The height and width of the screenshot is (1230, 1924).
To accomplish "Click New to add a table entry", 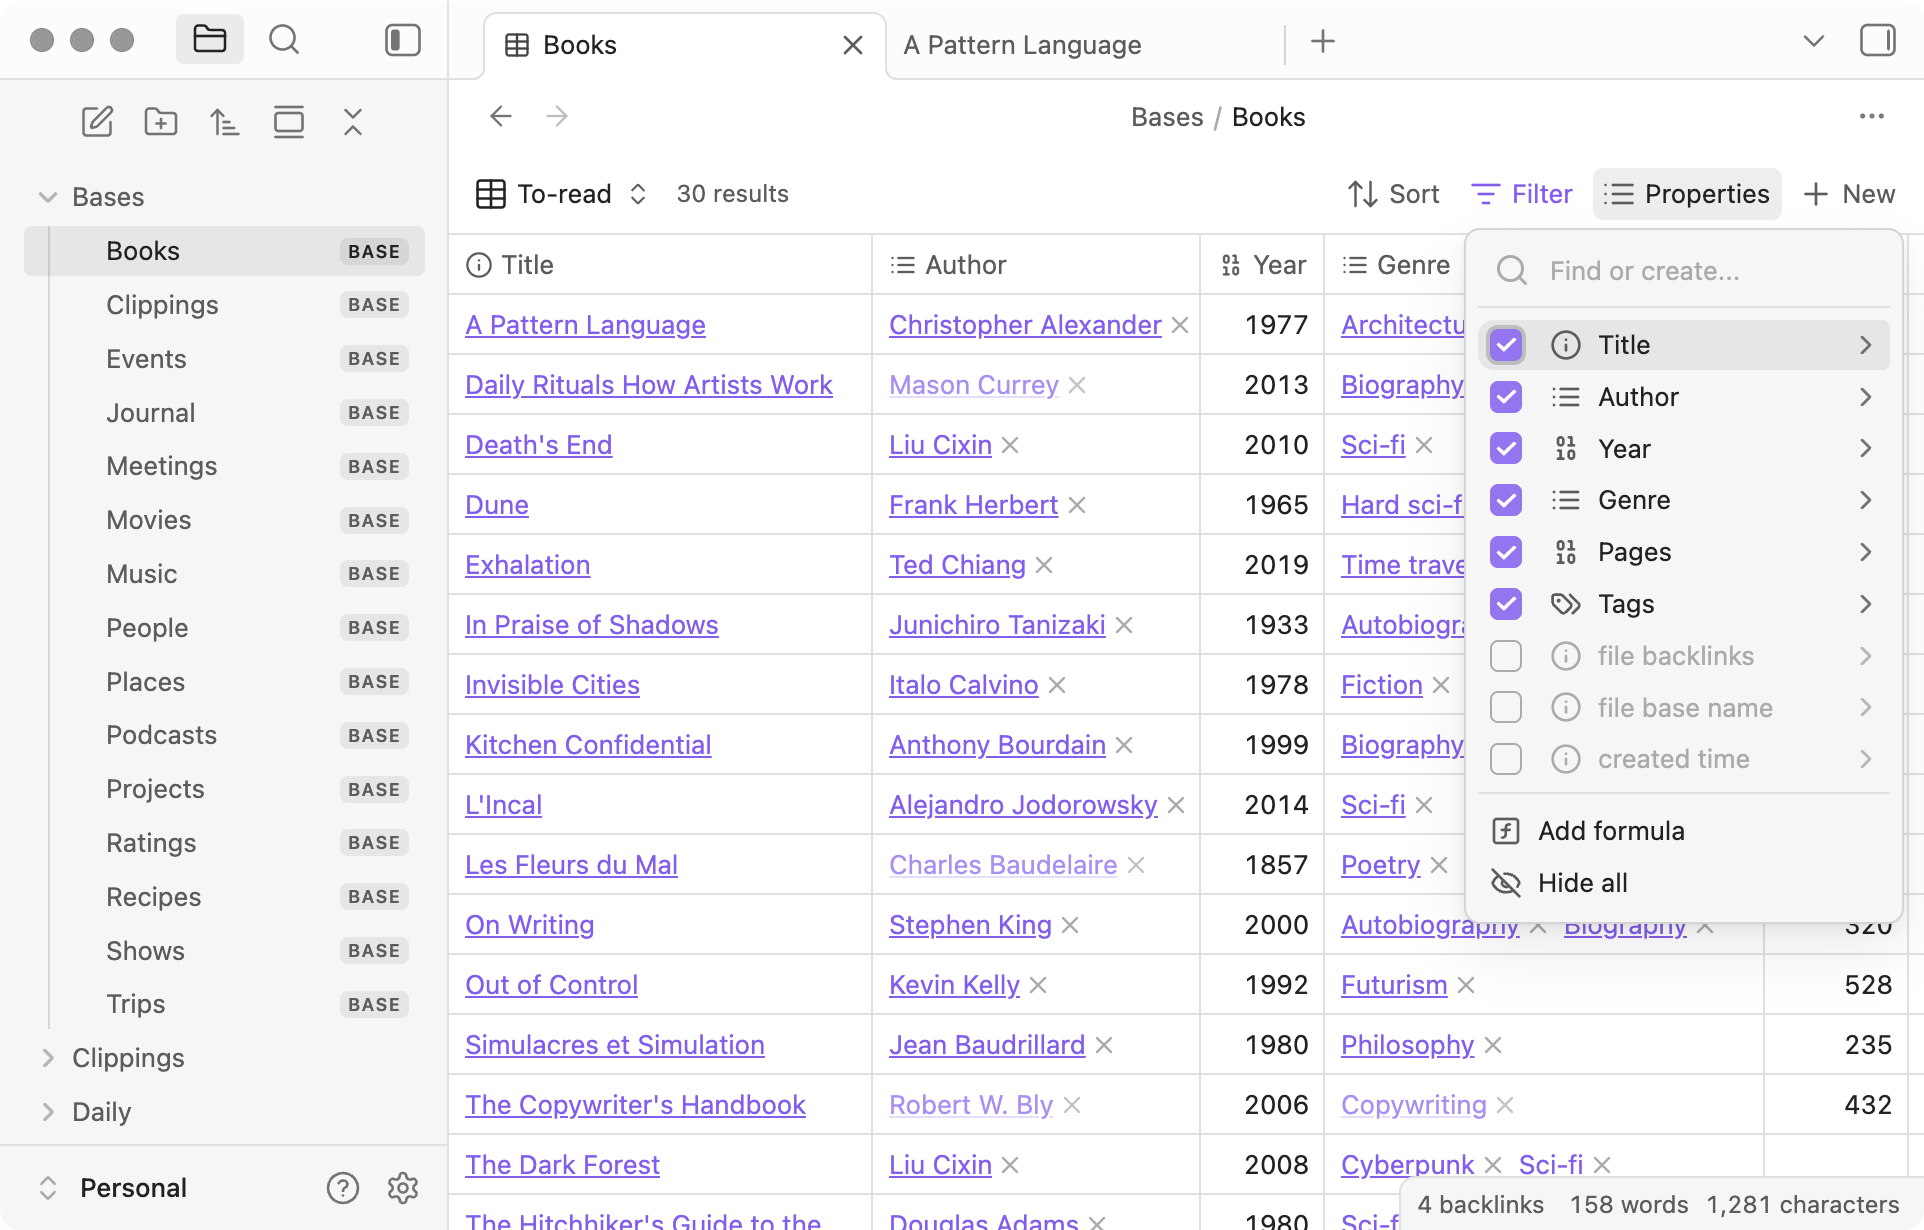I will pos(1848,194).
